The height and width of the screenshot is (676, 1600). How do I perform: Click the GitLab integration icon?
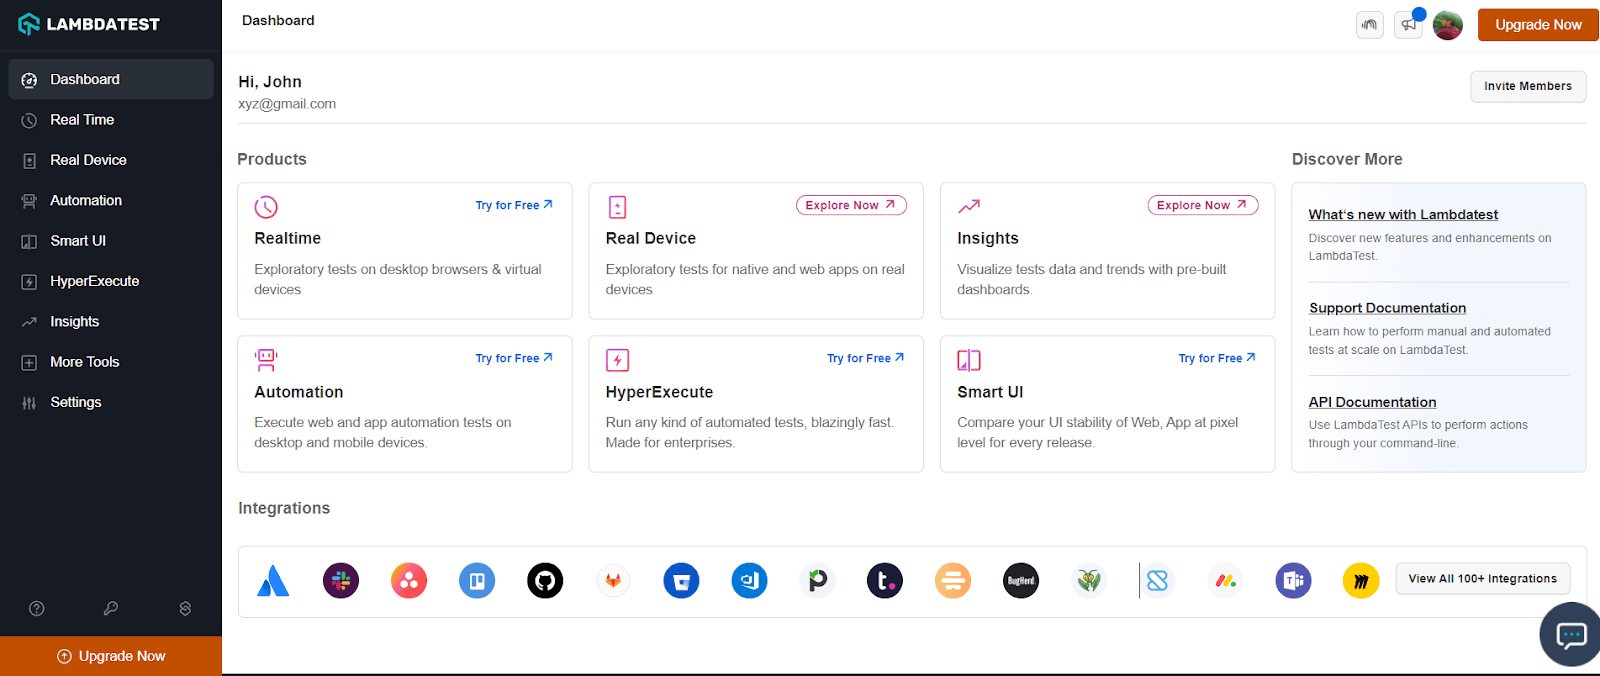[613, 580]
